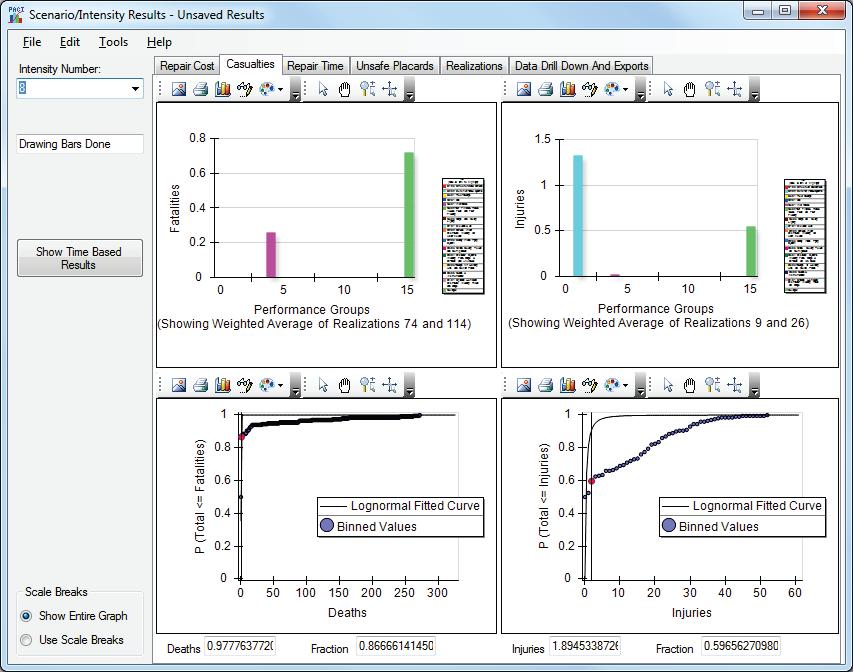Click the crosshair axis tool above the Fatalities chart
This screenshot has height=672, width=853.
tap(390, 89)
